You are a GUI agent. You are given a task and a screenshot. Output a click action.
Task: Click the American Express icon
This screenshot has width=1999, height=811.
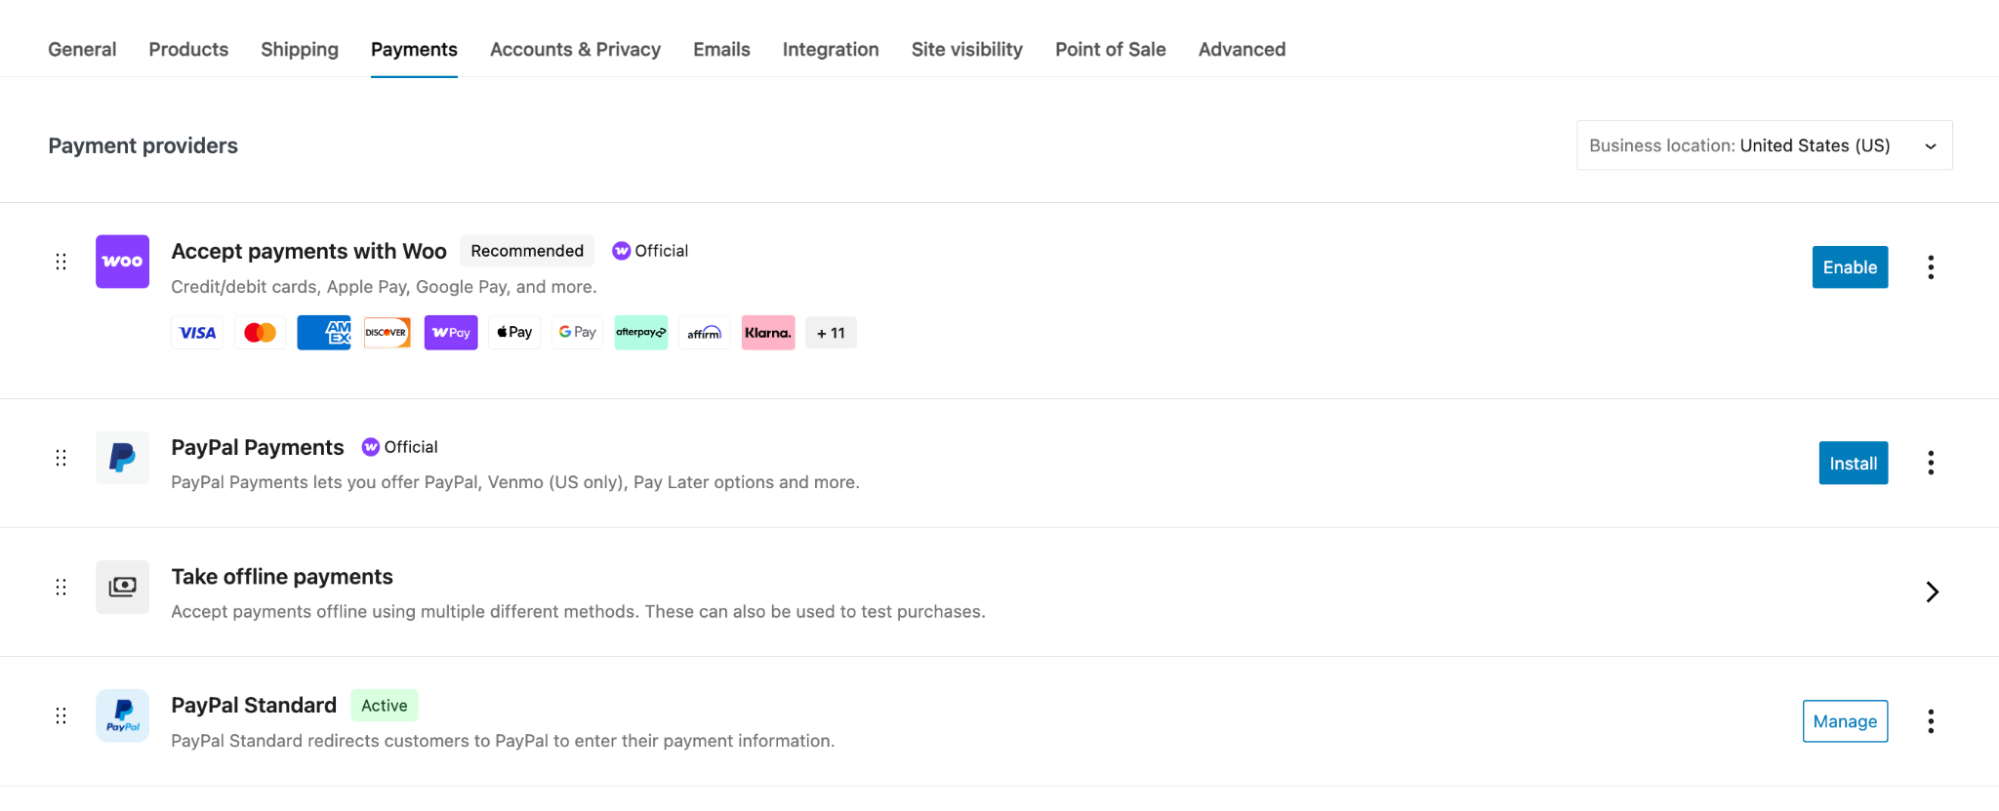(x=324, y=333)
